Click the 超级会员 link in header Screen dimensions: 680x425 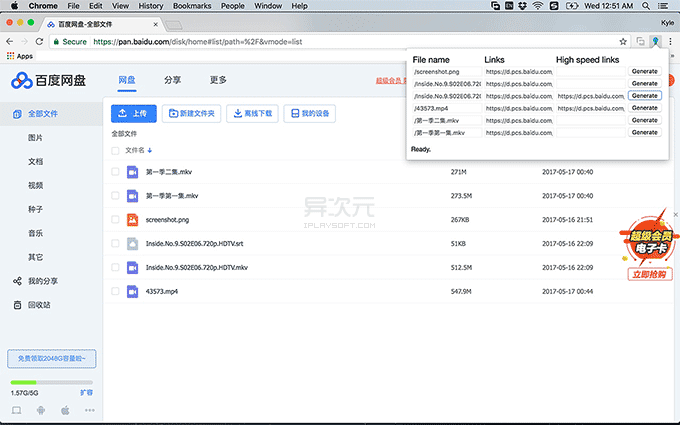coord(391,81)
